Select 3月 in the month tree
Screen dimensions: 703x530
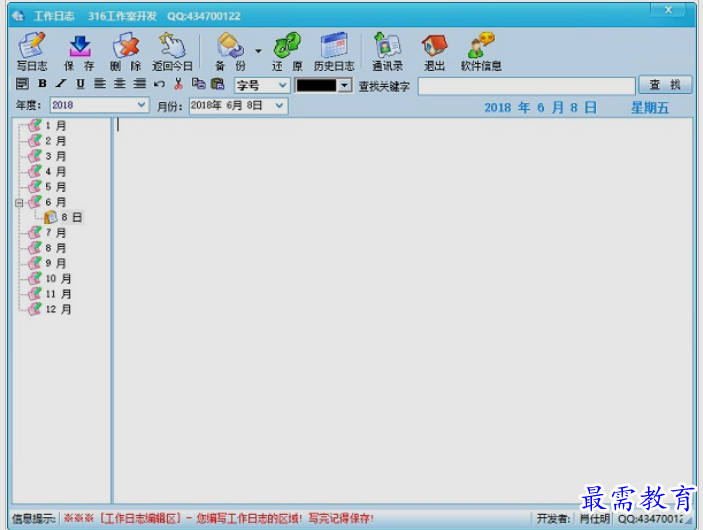point(56,156)
